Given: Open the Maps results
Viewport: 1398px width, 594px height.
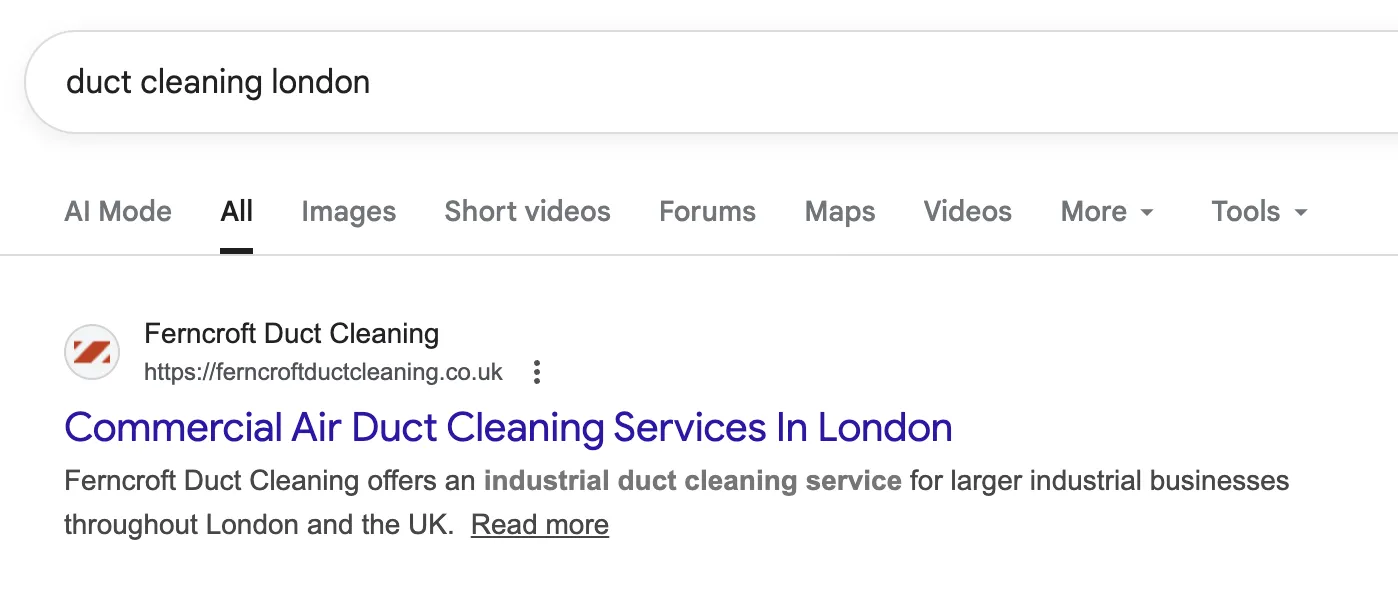Looking at the screenshot, I should [839, 211].
